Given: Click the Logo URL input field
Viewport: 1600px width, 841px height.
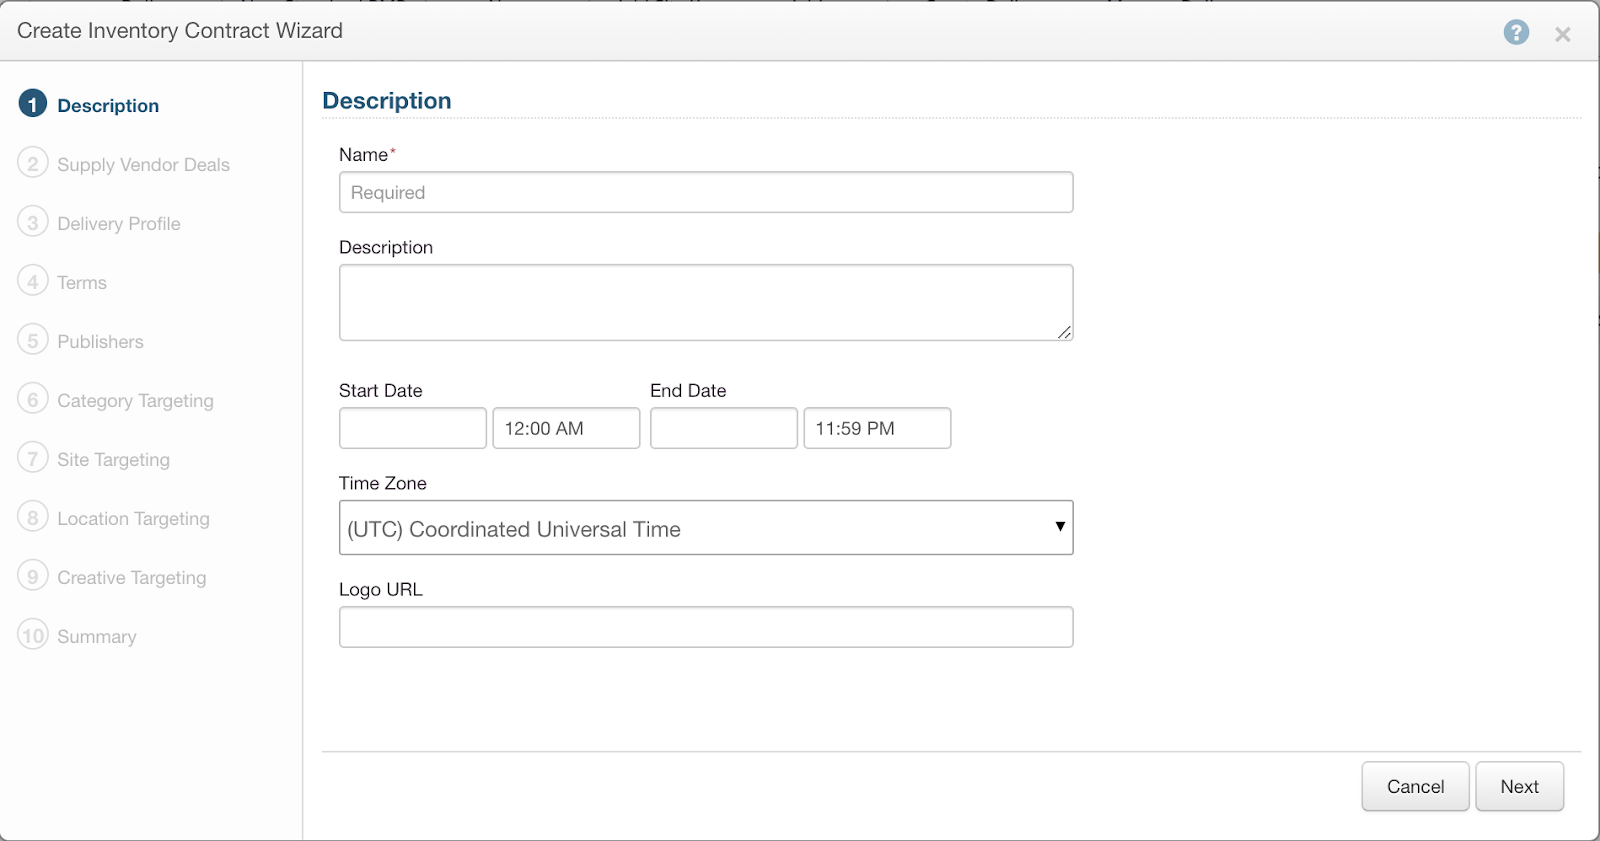Looking at the screenshot, I should pos(705,627).
